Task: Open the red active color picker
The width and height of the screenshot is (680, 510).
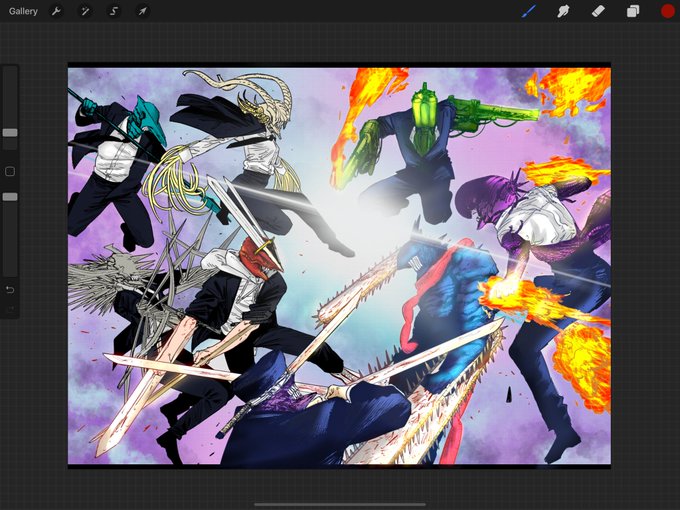Action: tap(667, 11)
